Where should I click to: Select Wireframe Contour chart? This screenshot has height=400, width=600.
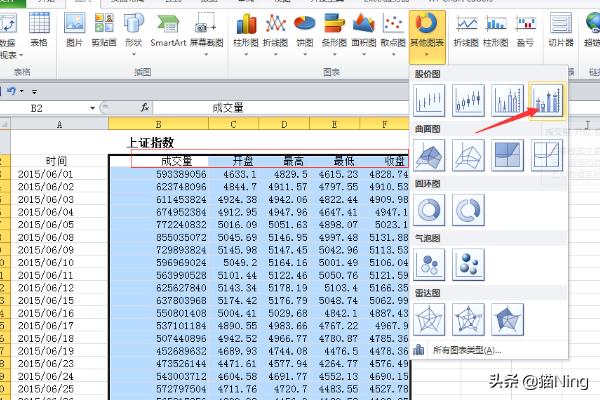coord(547,155)
